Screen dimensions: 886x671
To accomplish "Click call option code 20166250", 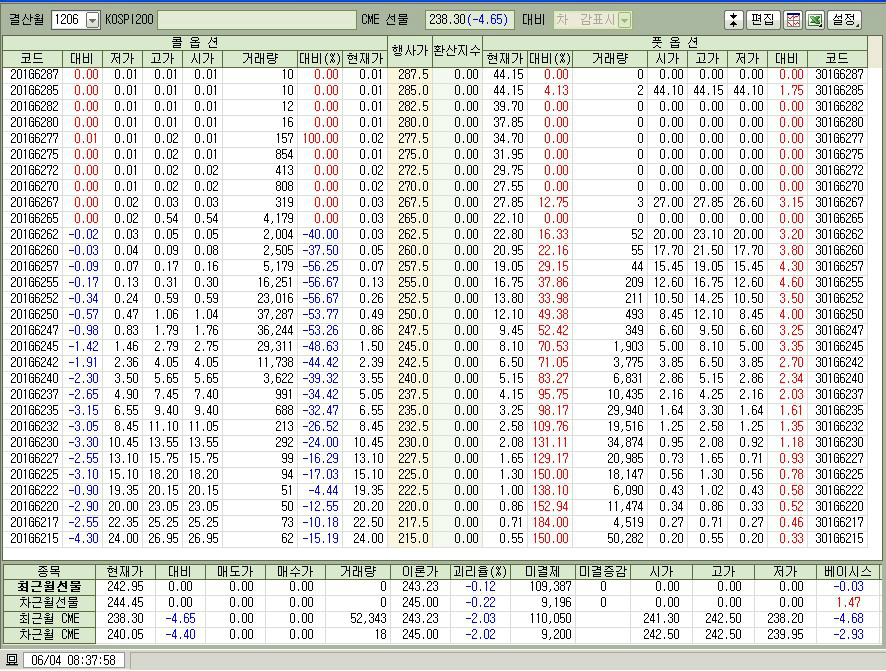I will click(34, 315).
